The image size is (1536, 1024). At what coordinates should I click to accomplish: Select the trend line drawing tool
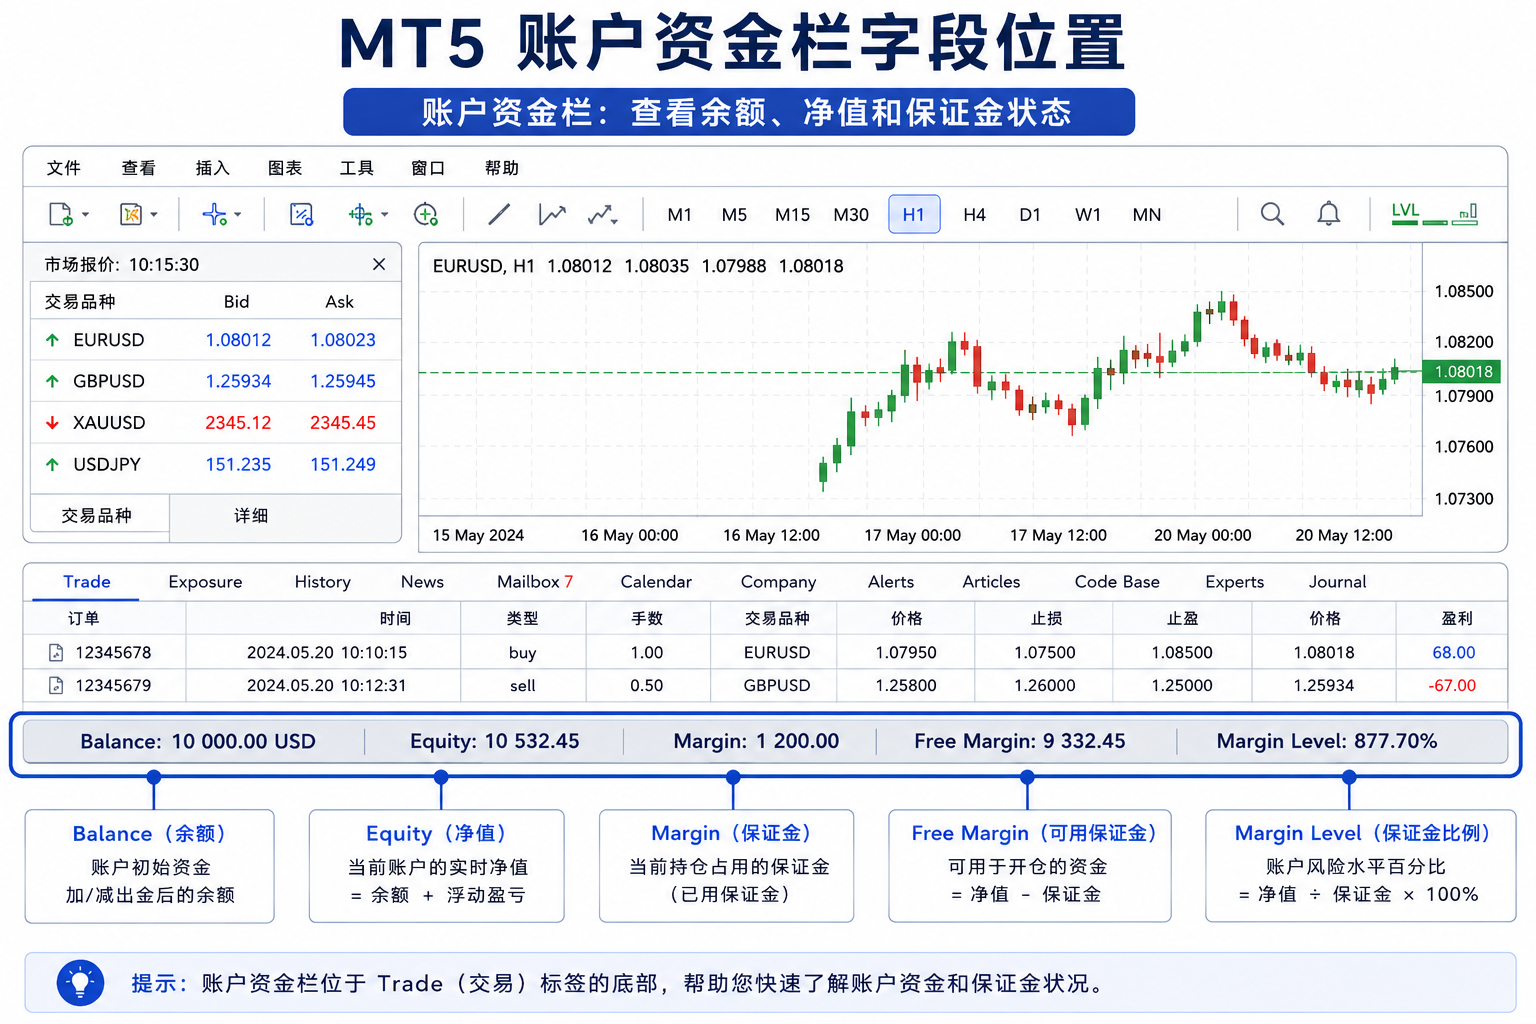[x=499, y=214]
